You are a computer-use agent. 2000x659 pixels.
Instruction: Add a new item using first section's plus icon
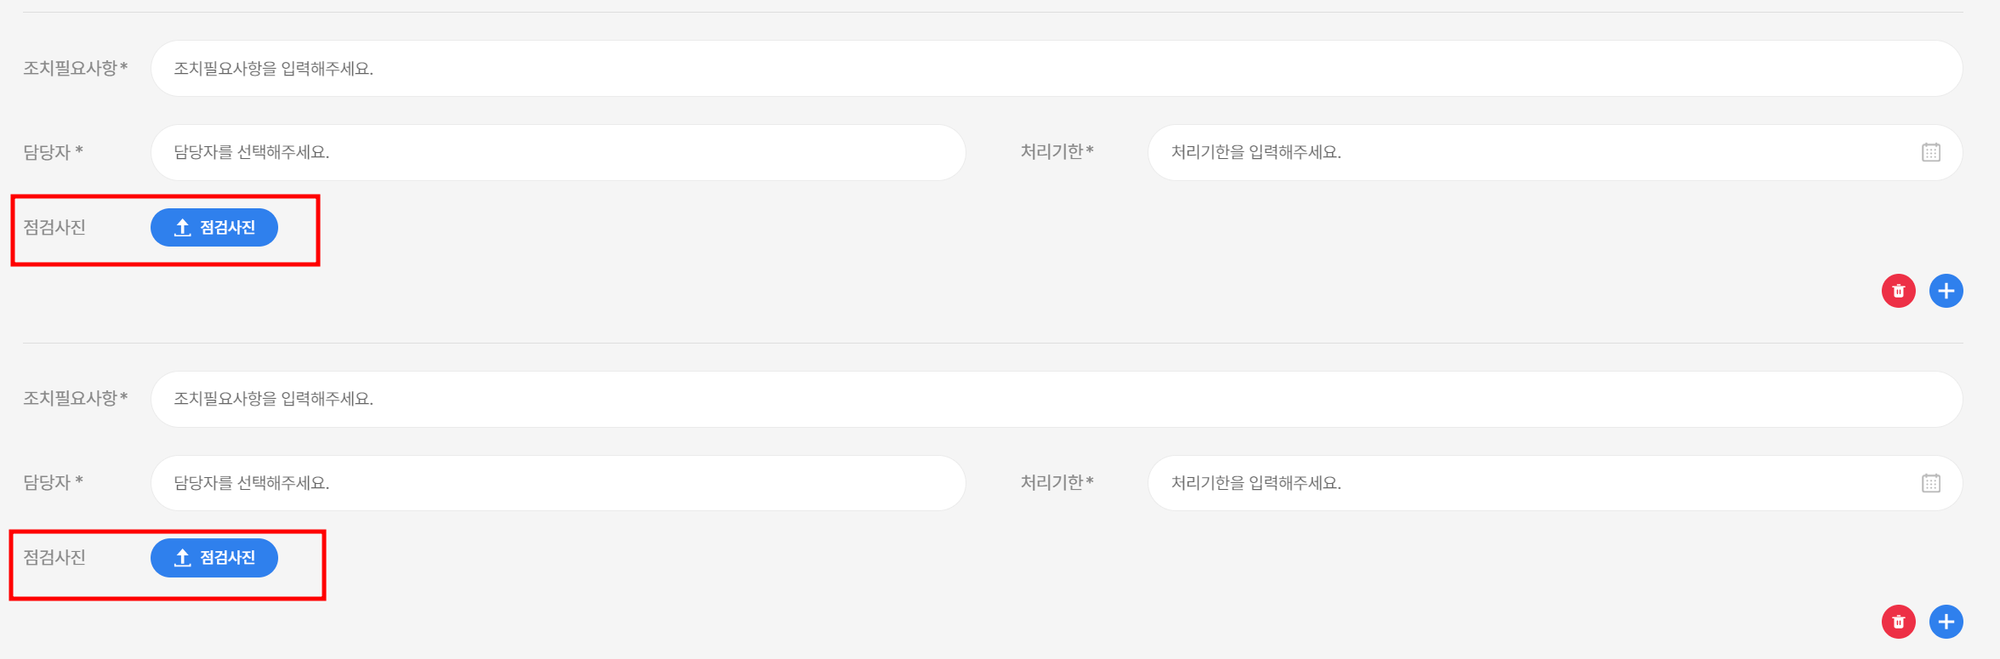pyautogui.click(x=1946, y=291)
